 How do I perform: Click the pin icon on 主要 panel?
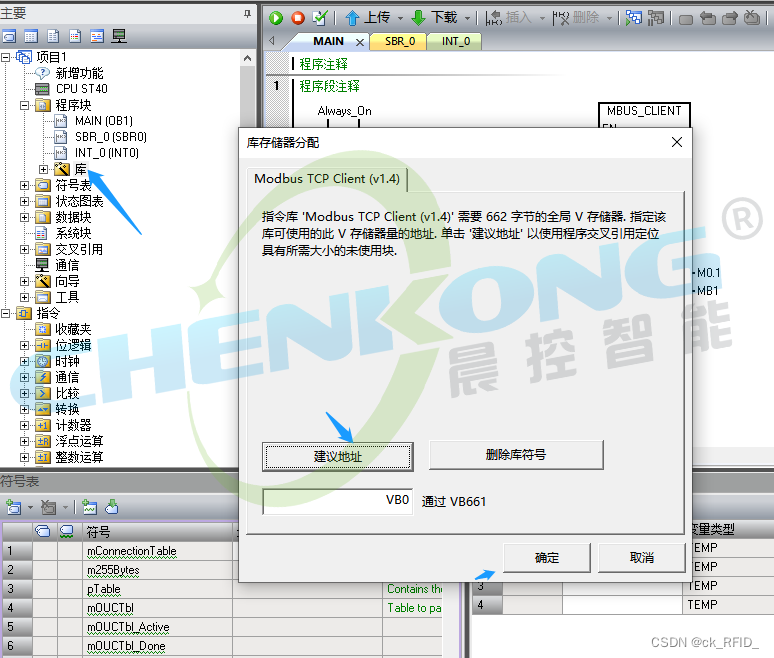pyautogui.click(x=247, y=14)
